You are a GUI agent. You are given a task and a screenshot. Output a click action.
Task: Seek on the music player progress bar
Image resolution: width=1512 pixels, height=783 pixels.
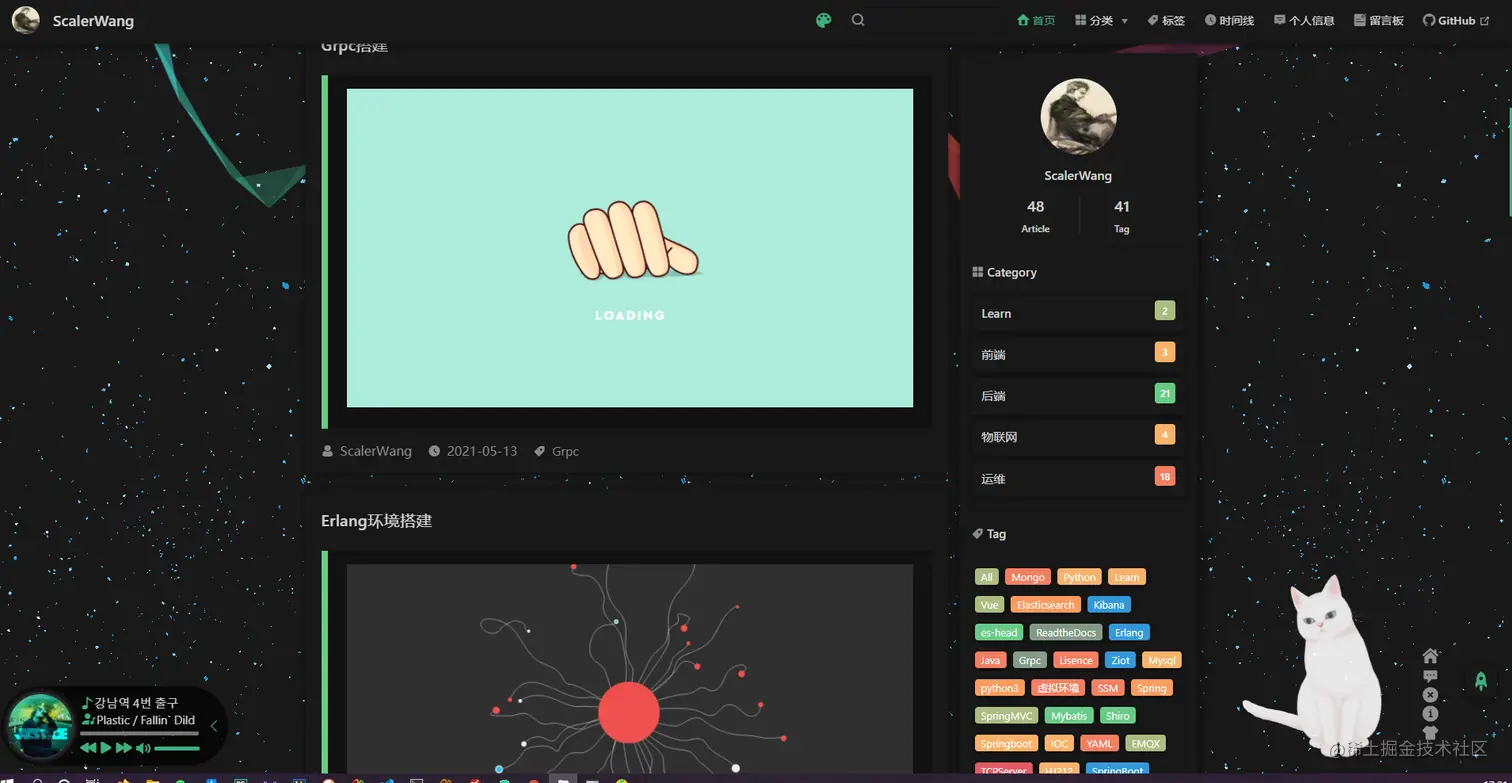(x=139, y=734)
